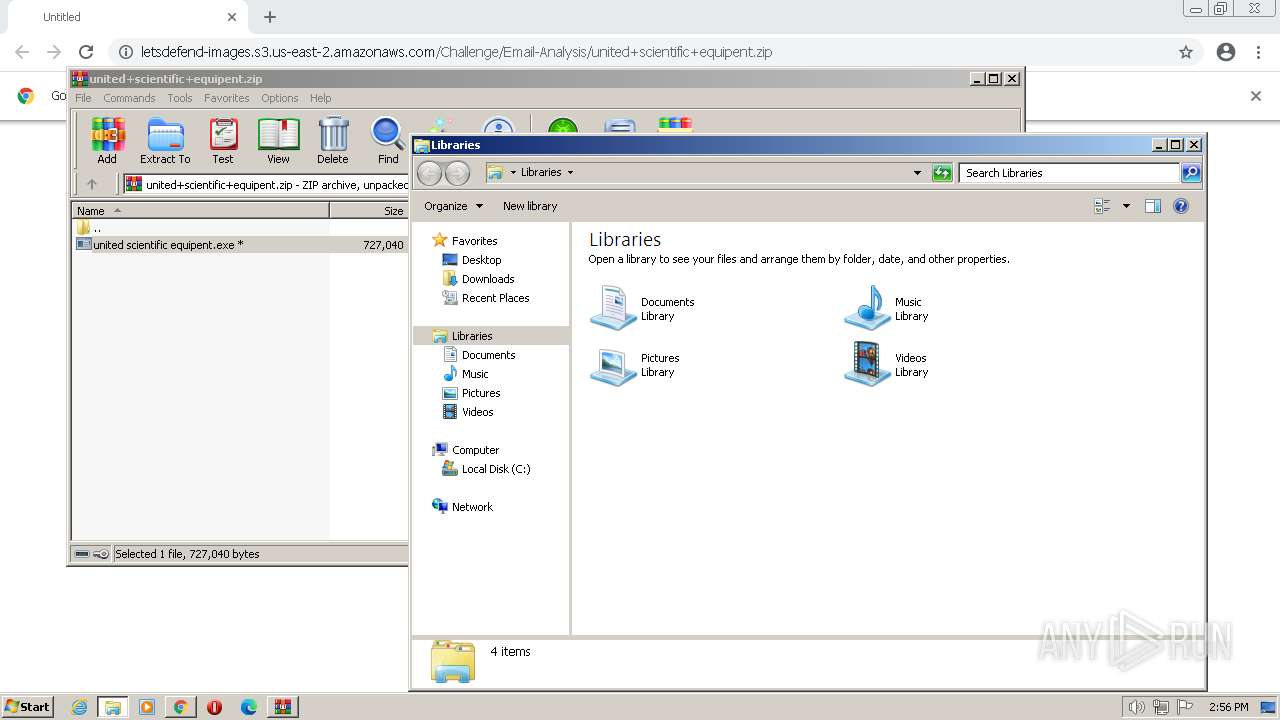Select Desktop under Favorites
1280x720 pixels.
point(481,260)
